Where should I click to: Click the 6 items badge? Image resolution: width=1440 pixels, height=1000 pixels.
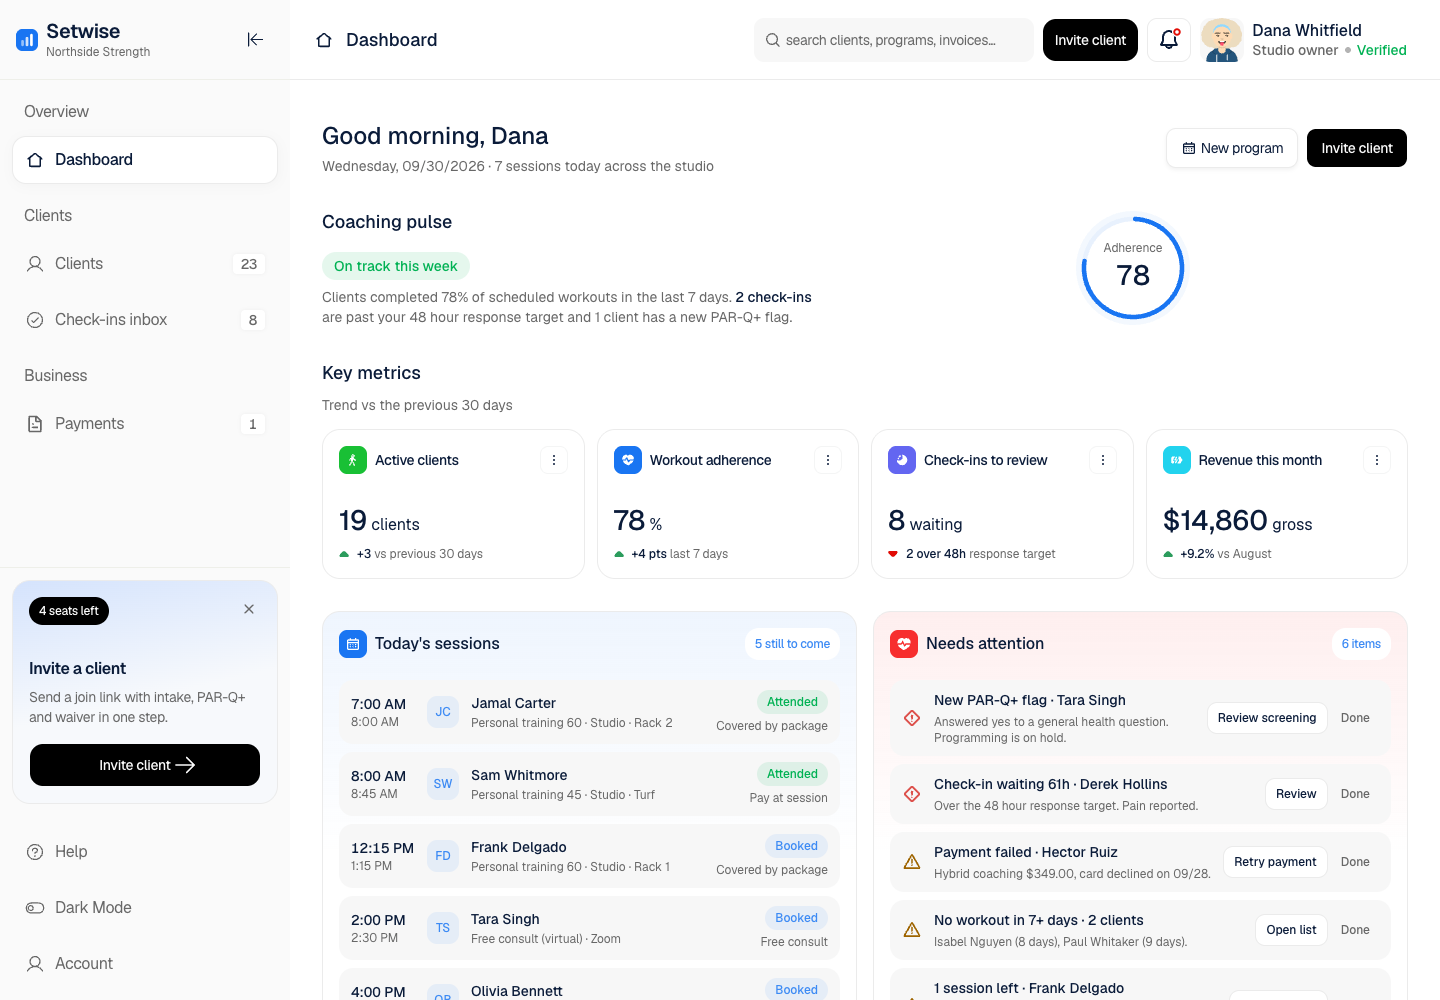pyautogui.click(x=1361, y=644)
